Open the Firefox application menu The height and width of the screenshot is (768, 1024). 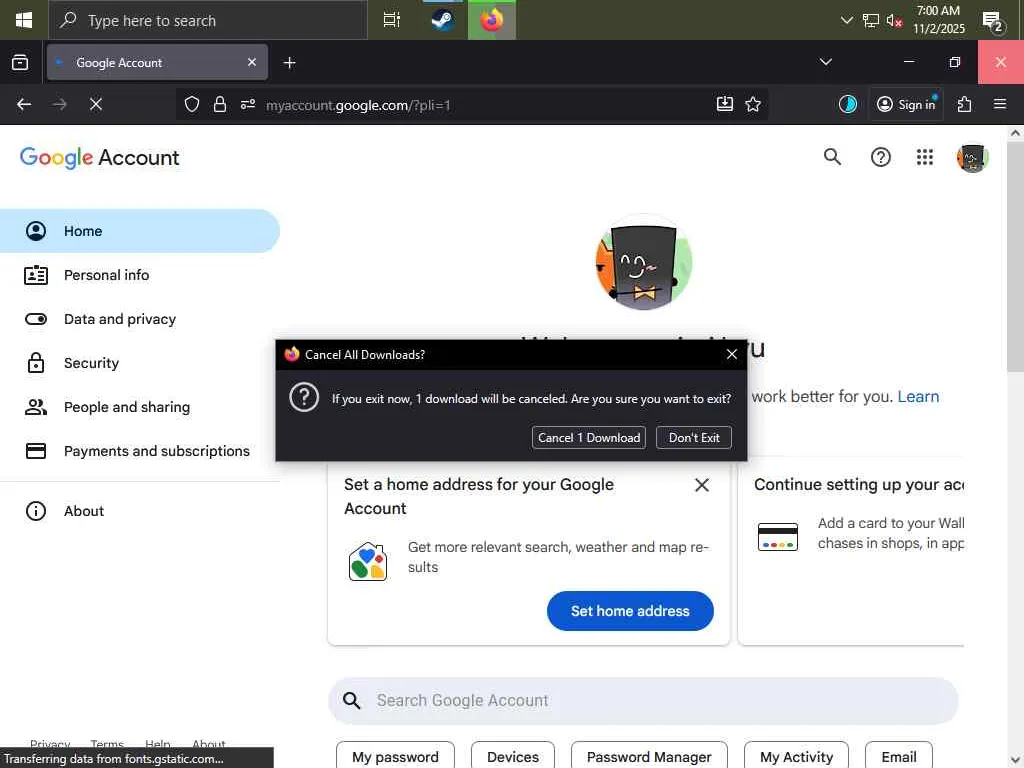point(999,104)
